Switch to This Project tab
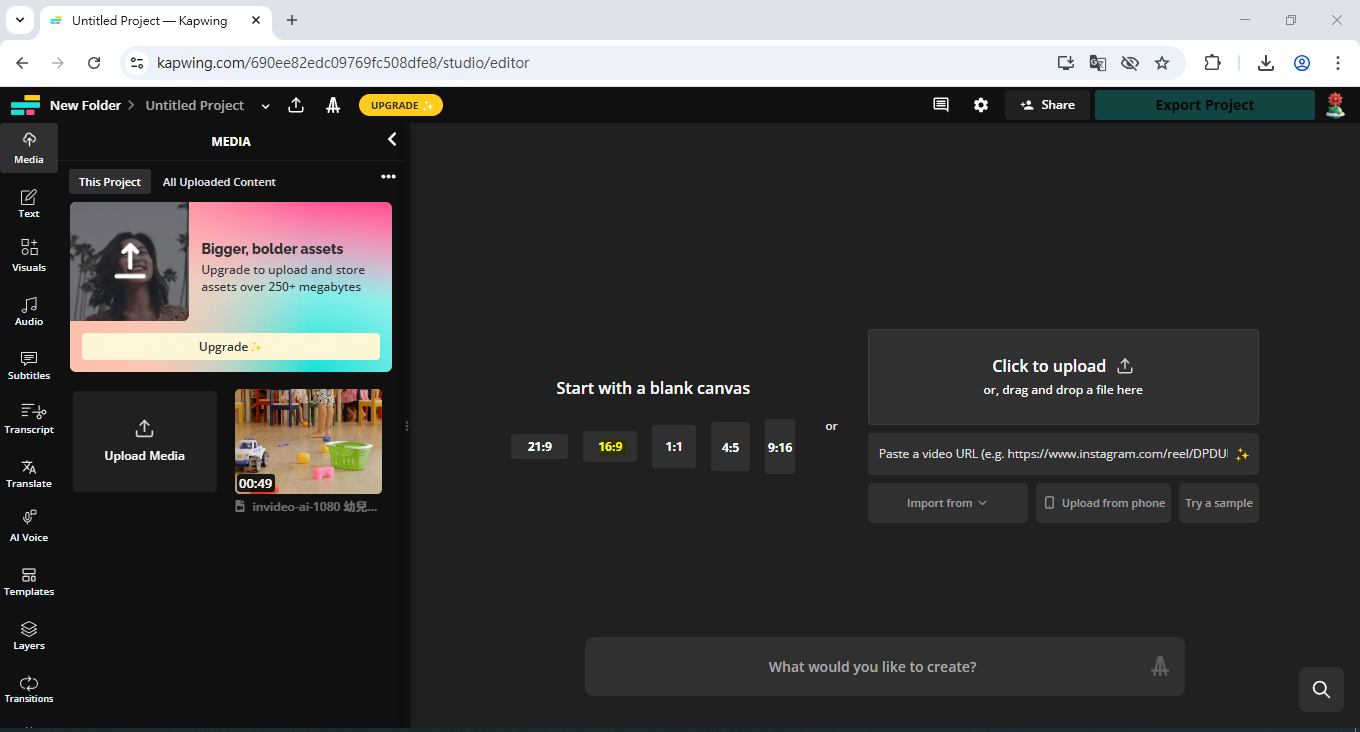Image resolution: width=1360 pixels, height=732 pixels. click(110, 182)
